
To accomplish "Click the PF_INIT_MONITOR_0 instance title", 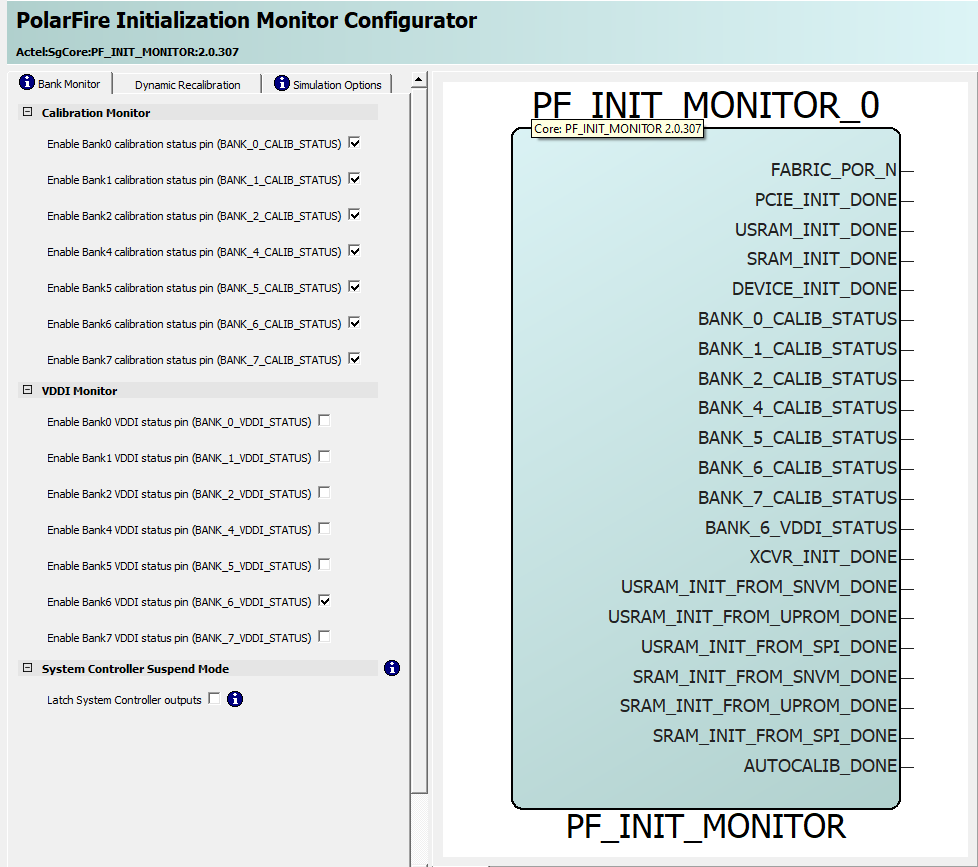I will pyautogui.click(x=705, y=106).
